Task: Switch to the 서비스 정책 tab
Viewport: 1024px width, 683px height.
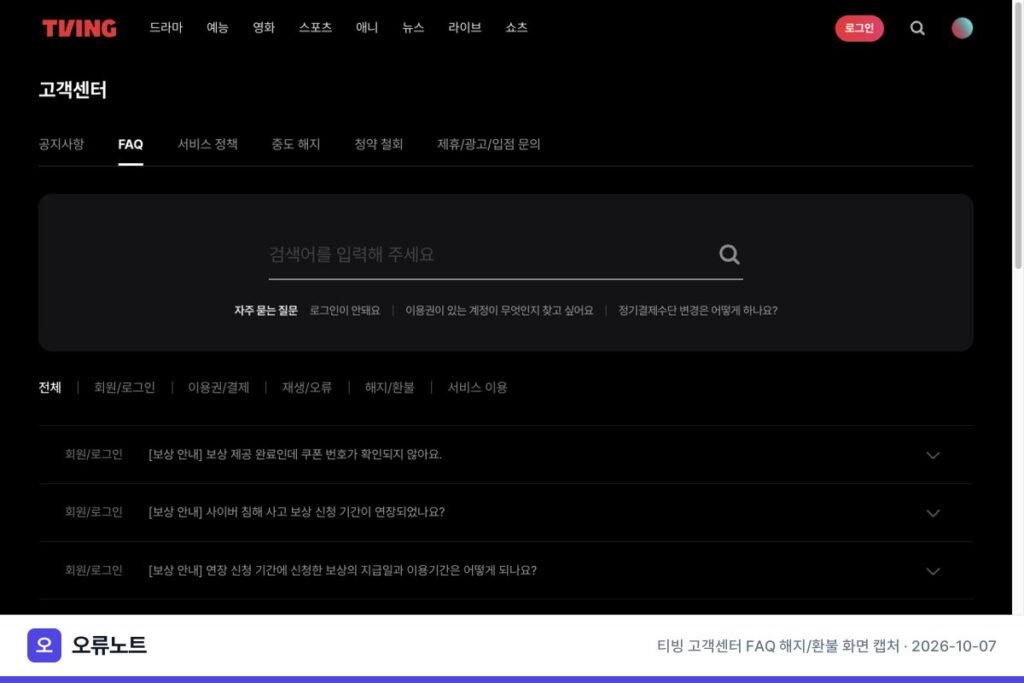Action: coord(208,144)
